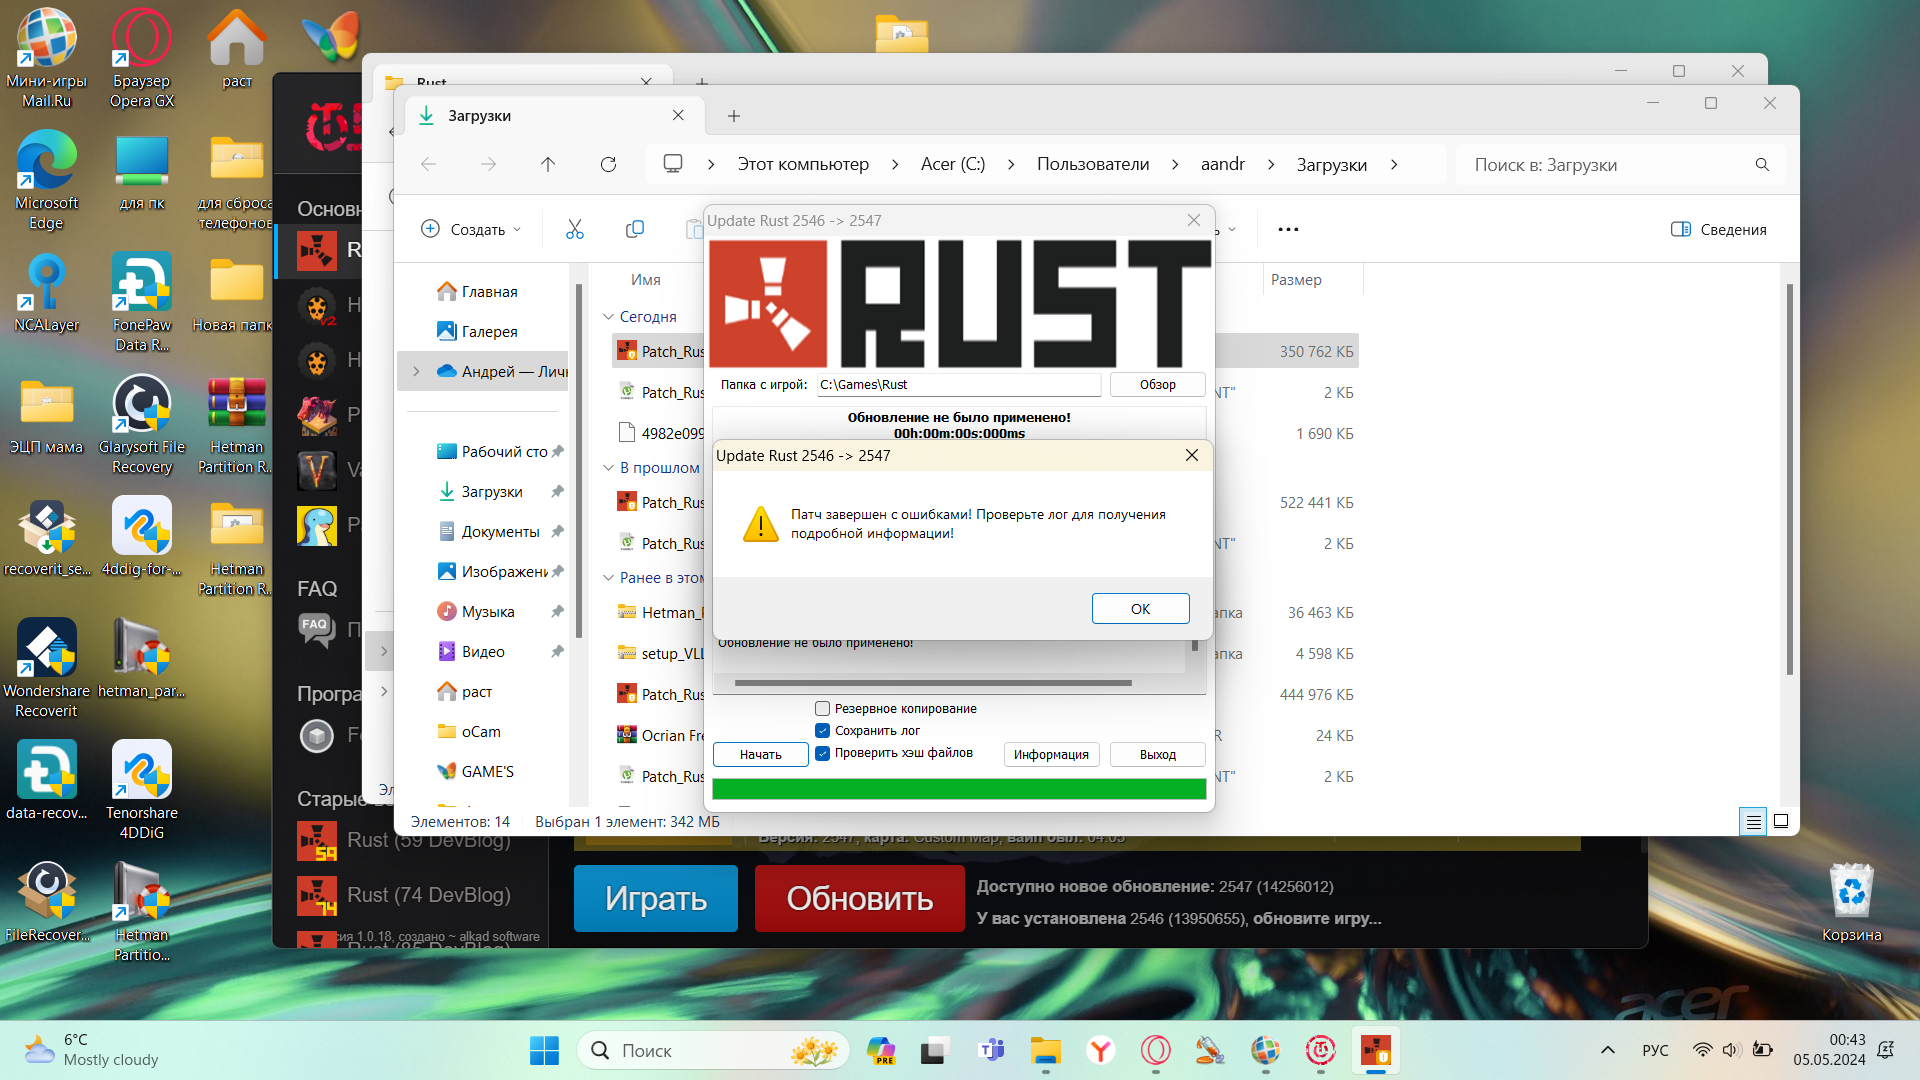
Task: Switch to the large thumbnails view icon
Action: pyautogui.click(x=1781, y=821)
